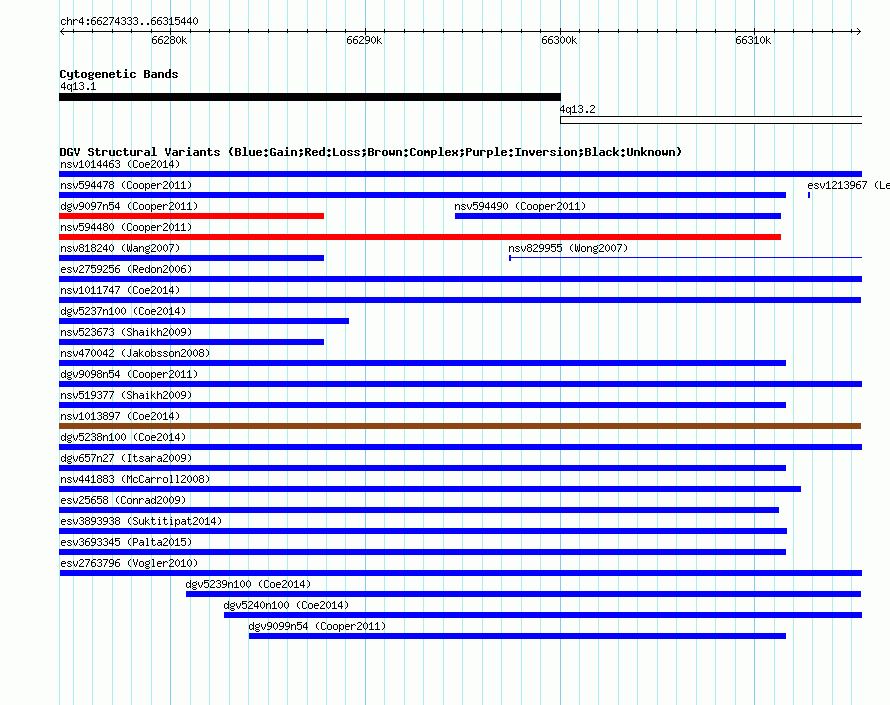Image resolution: width=890 pixels, height=705 pixels.
Task: Select the white 4q13.2 cytogenetic band
Action: point(711,120)
